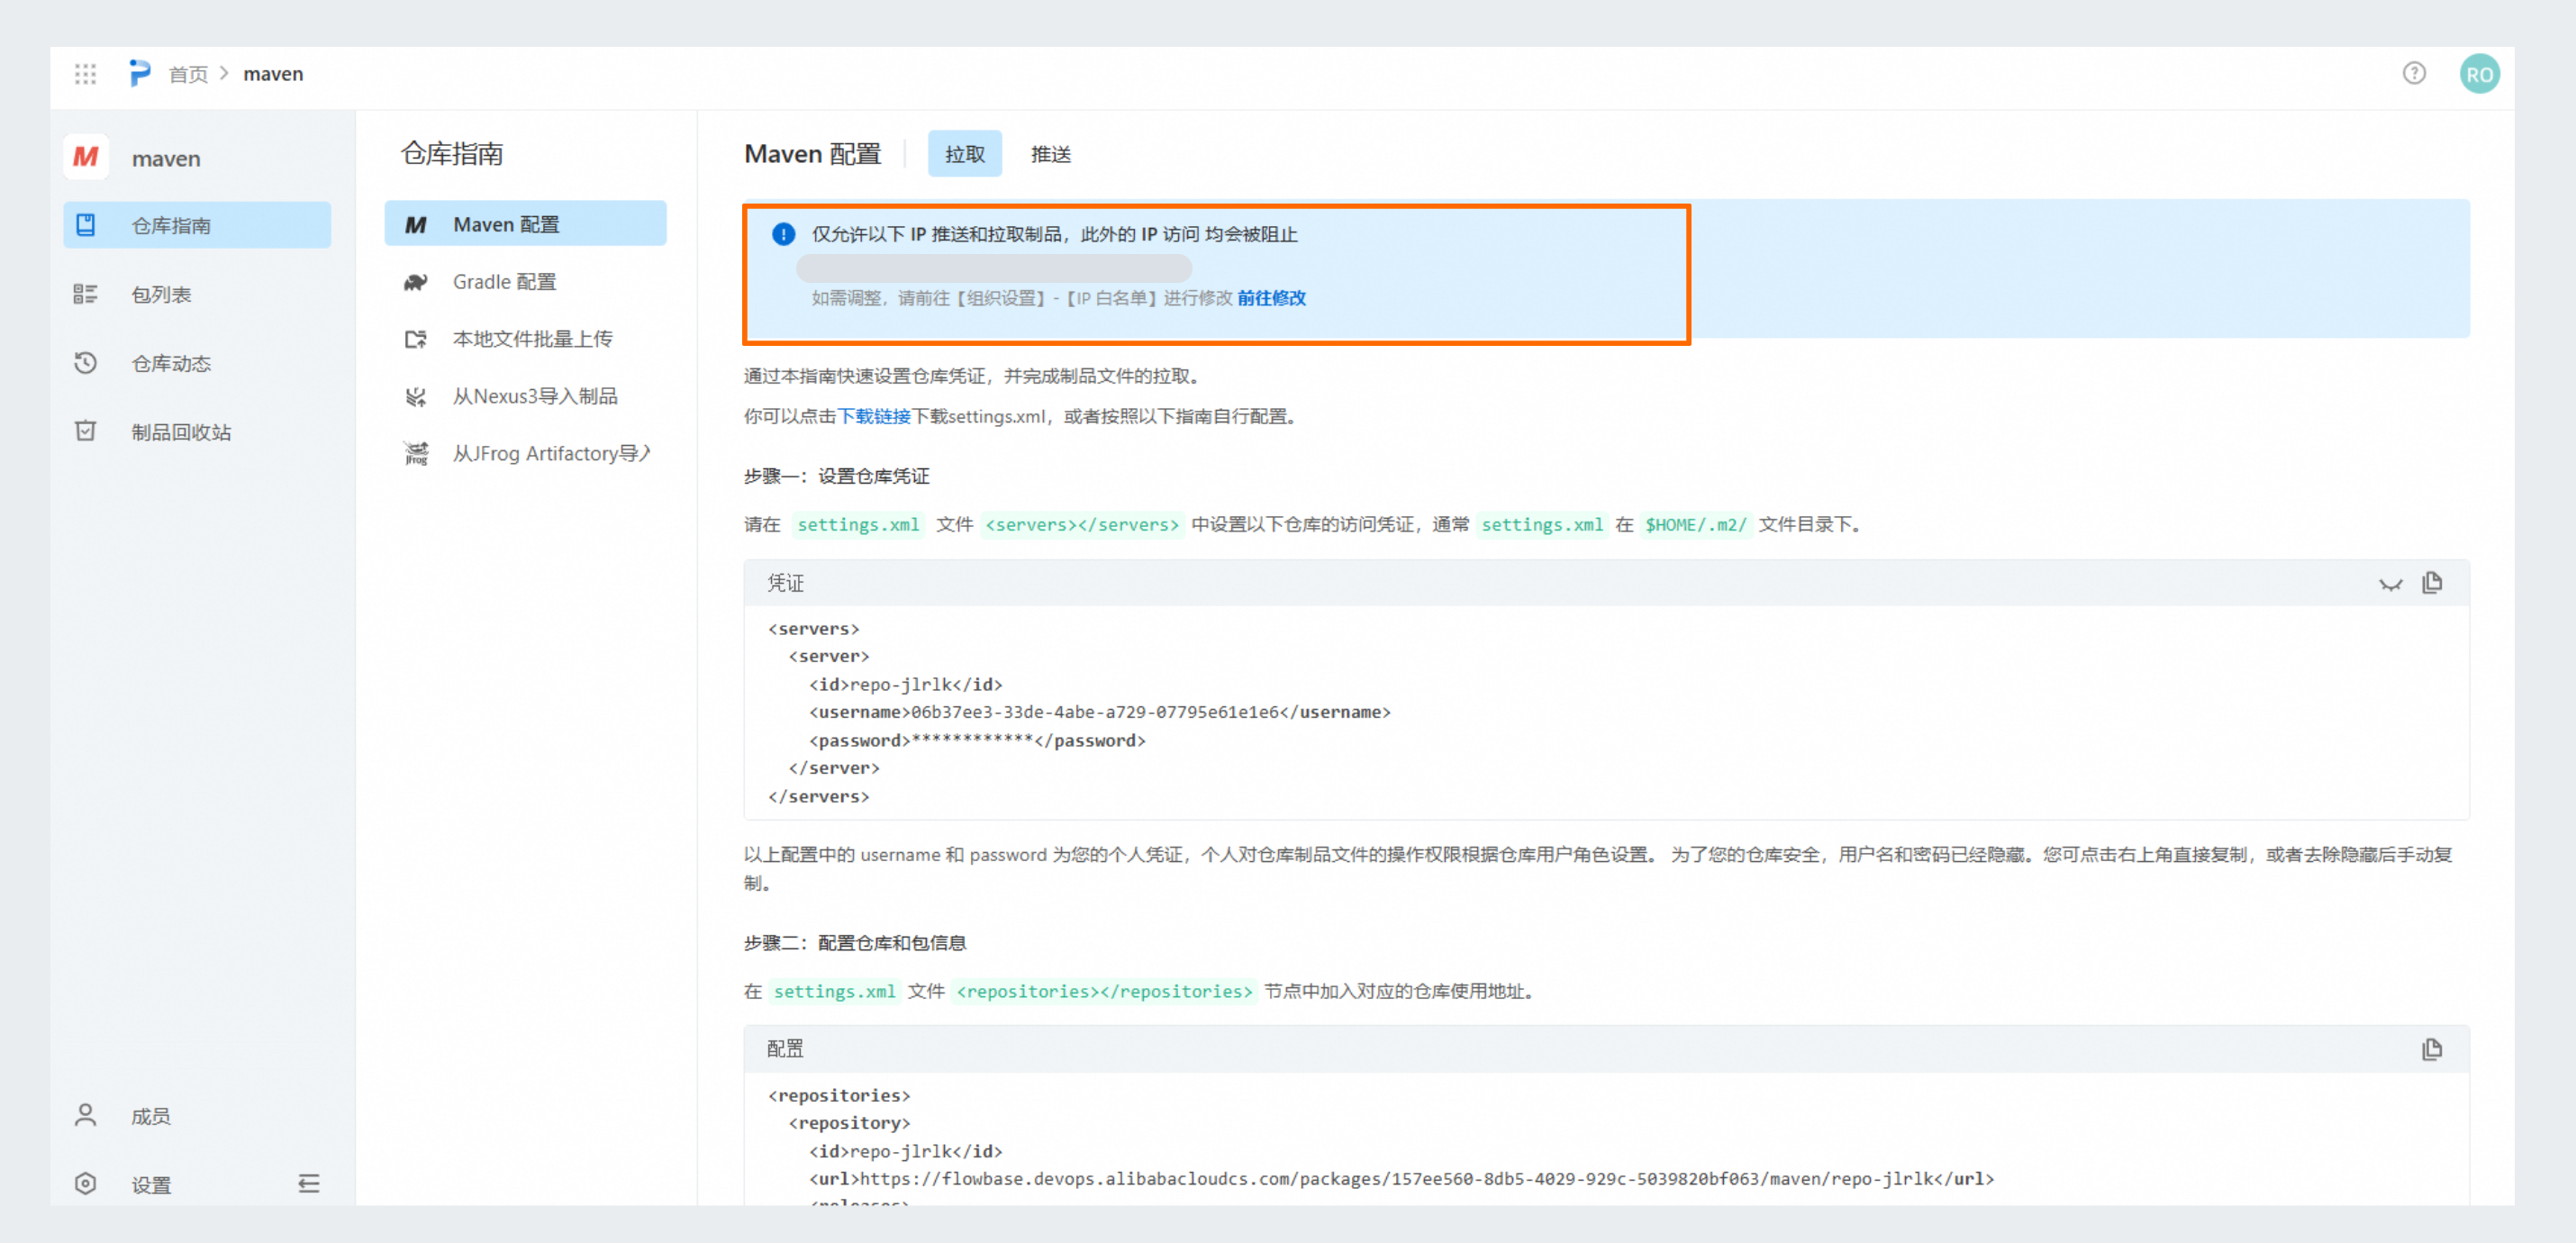Select Gradle 配置 guide item
Image resolution: width=2576 pixels, height=1243 pixels.
[526, 282]
